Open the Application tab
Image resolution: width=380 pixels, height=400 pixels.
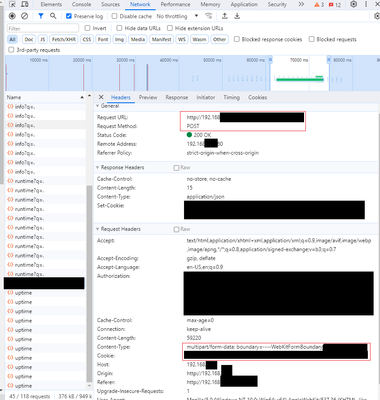pyautogui.click(x=244, y=4)
